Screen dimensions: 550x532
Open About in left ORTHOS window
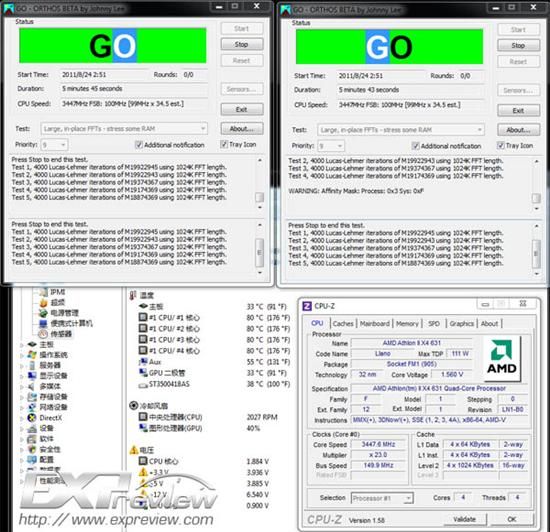click(x=242, y=129)
